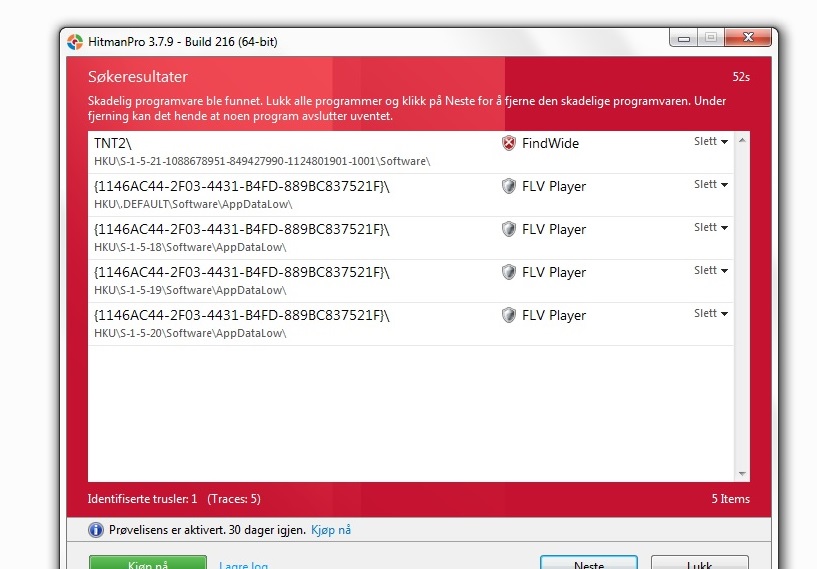
Task: Click the Lagre log link
Action: coord(243,565)
